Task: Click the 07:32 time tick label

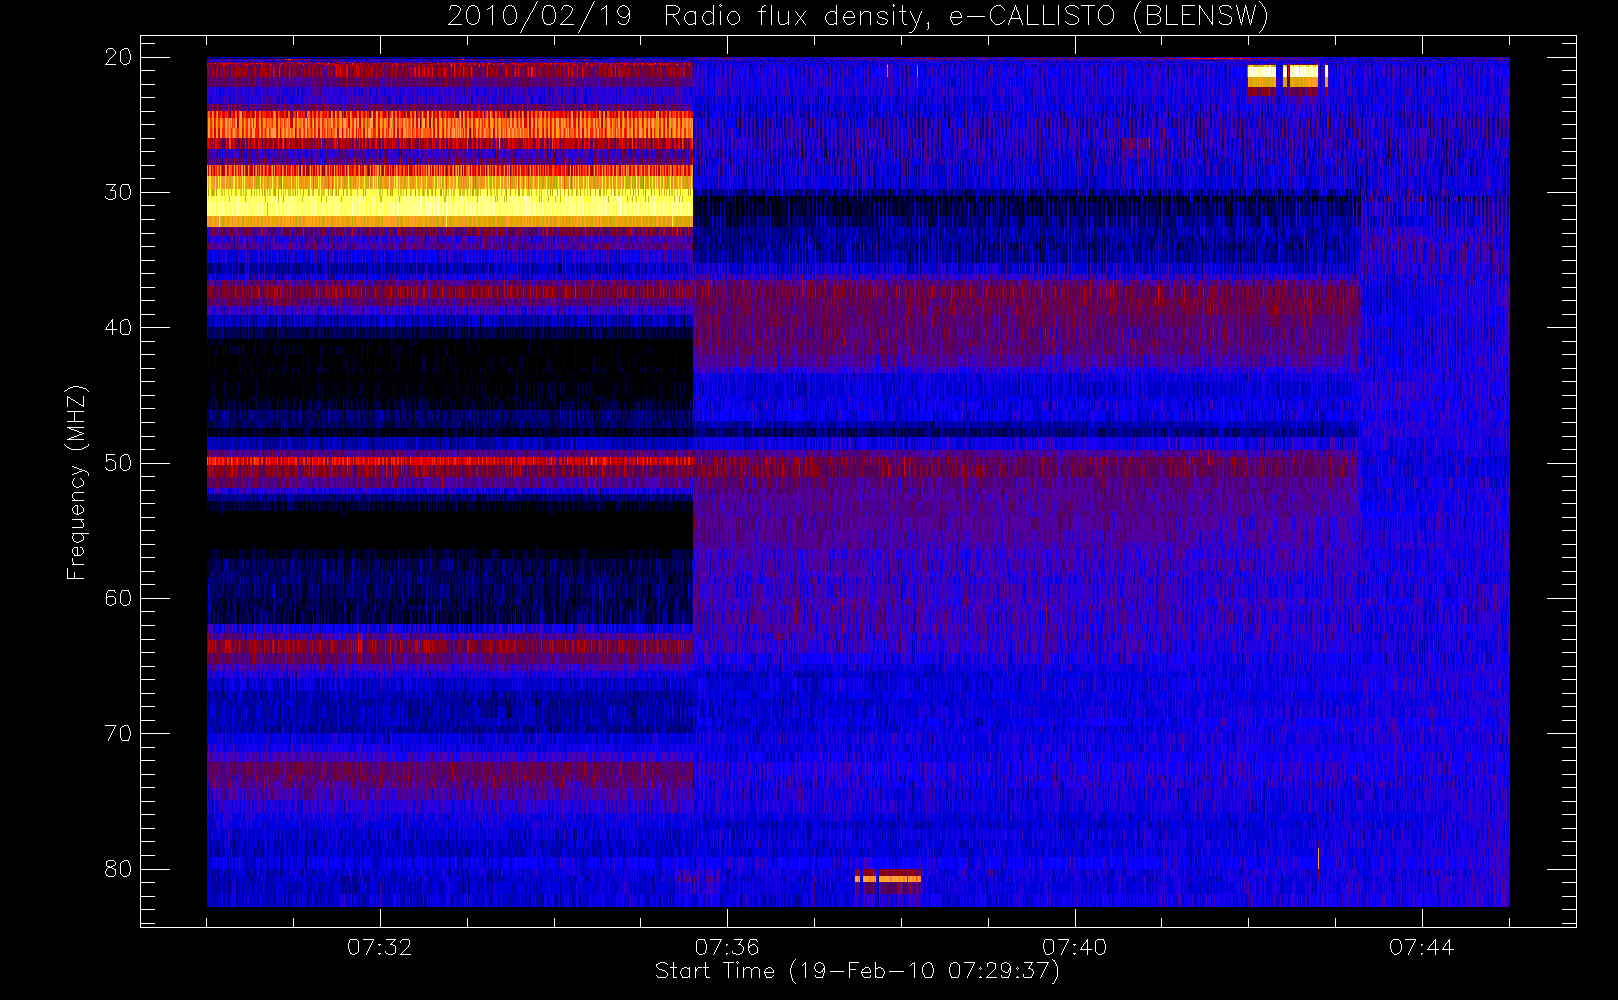Action: (x=380, y=947)
